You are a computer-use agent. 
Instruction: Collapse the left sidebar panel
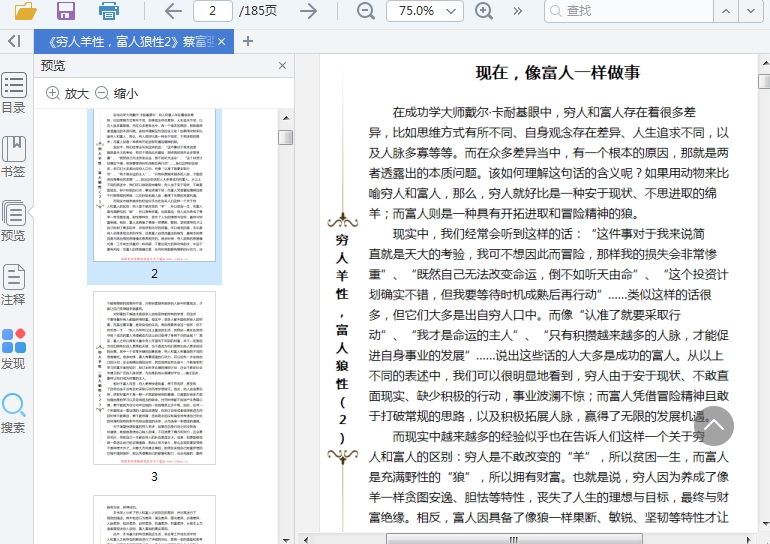coord(14,41)
